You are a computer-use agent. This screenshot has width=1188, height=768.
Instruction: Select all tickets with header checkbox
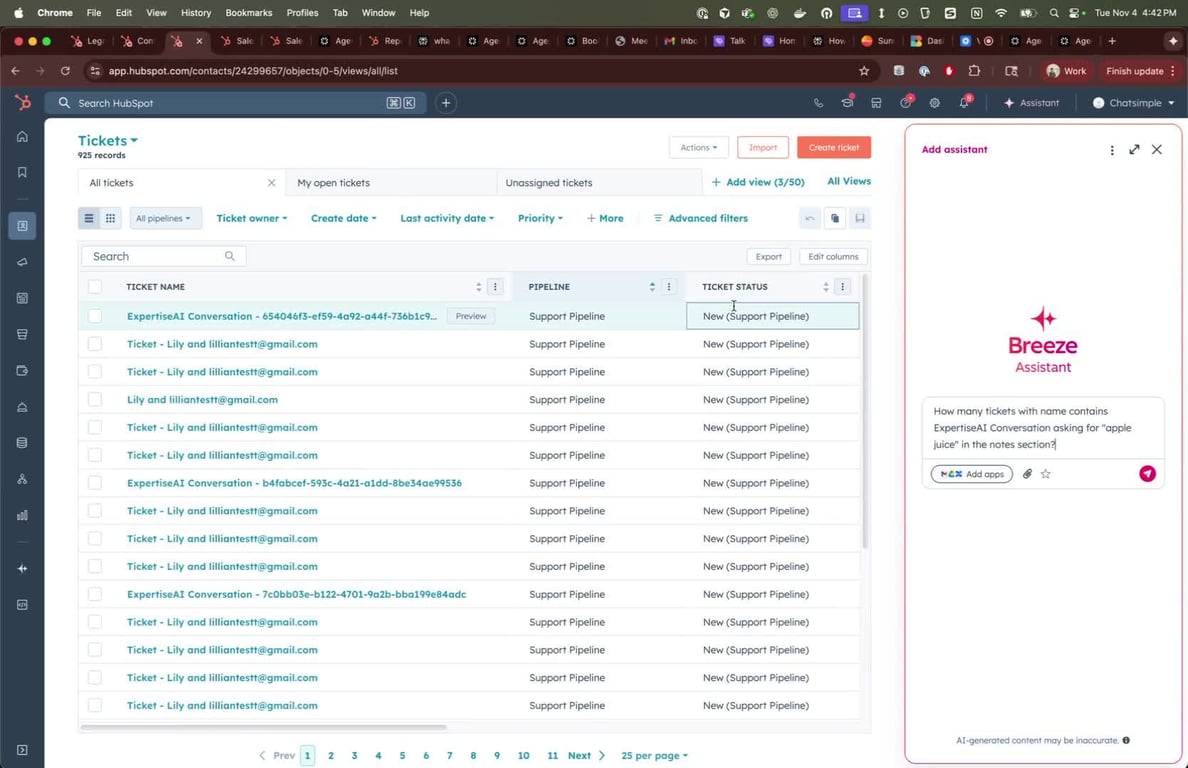coord(95,287)
